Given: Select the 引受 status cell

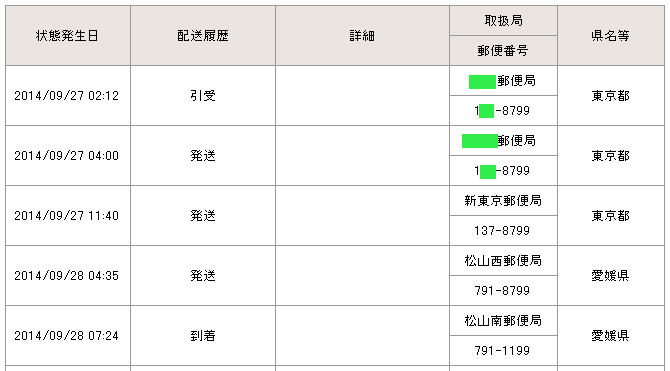Looking at the screenshot, I should coord(203,96).
